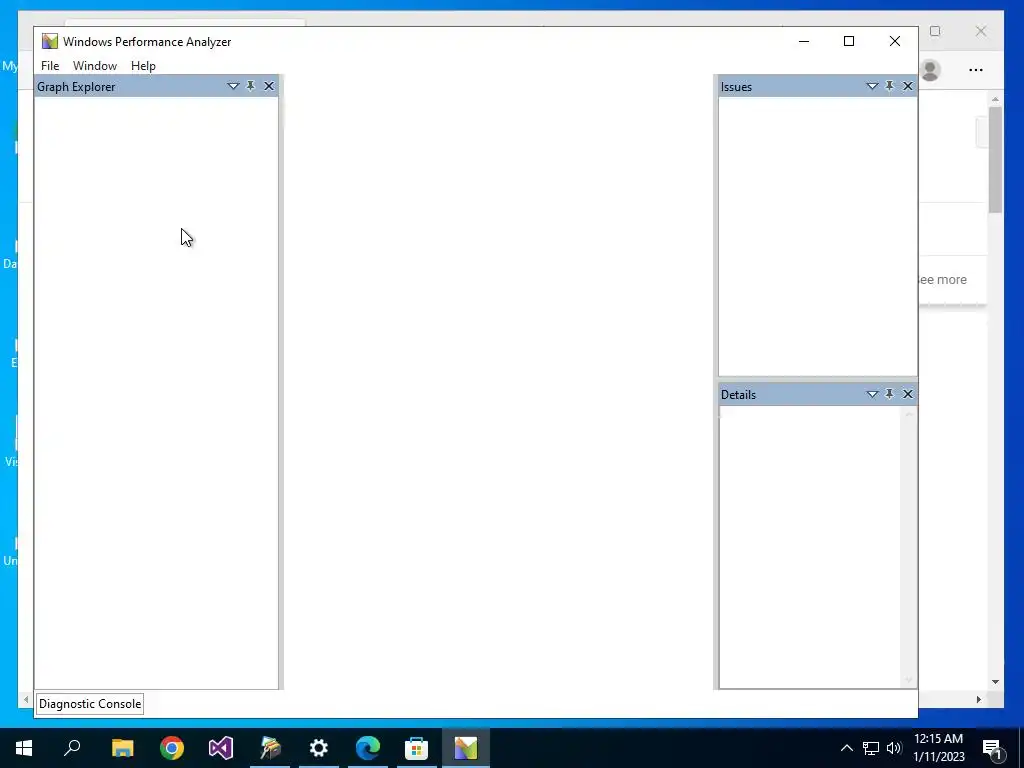Open File Explorer from the taskbar
This screenshot has width=1024, height=768.
point(122,748)
